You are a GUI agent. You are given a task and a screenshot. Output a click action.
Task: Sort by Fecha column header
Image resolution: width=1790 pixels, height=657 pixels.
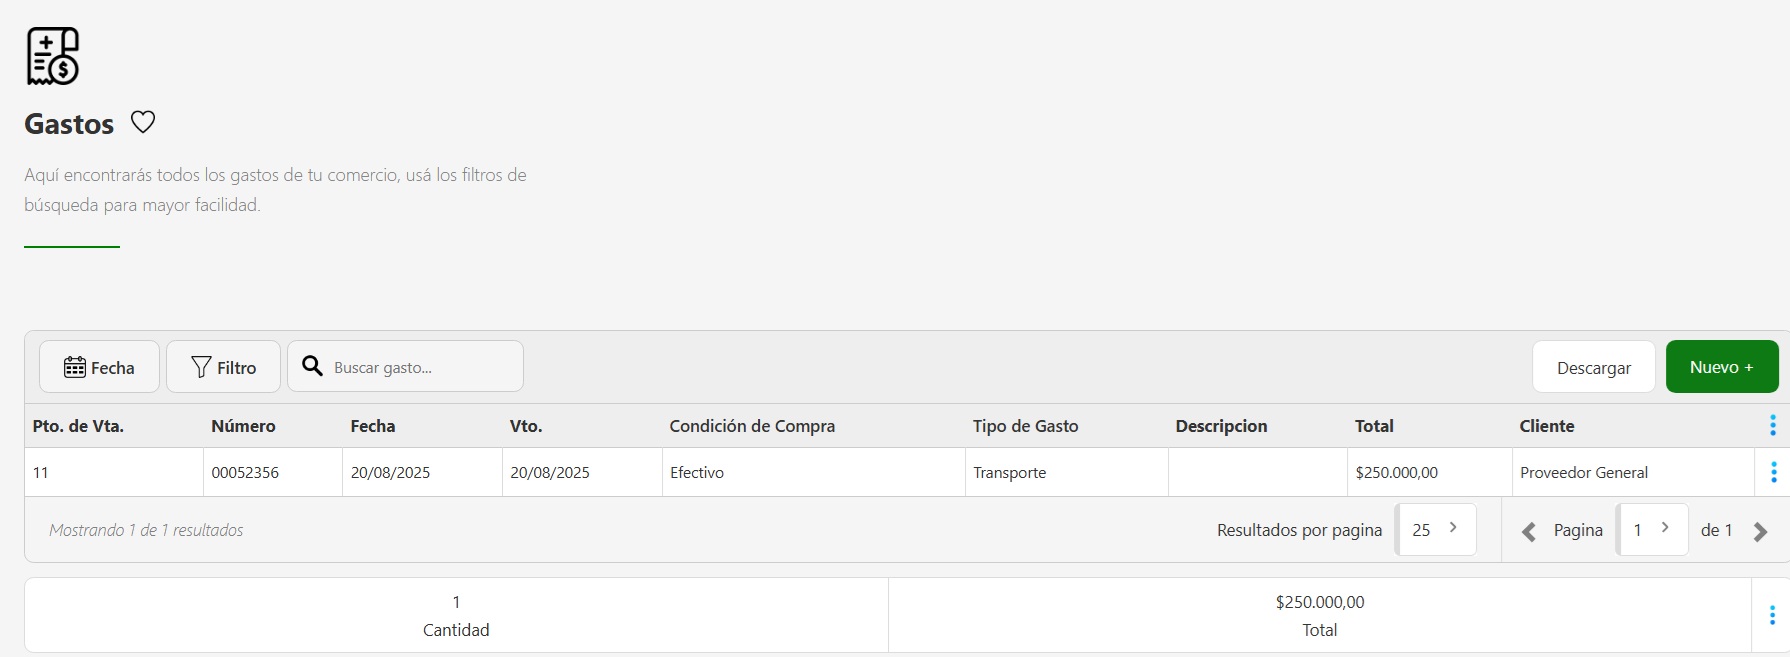coord(373,426)
